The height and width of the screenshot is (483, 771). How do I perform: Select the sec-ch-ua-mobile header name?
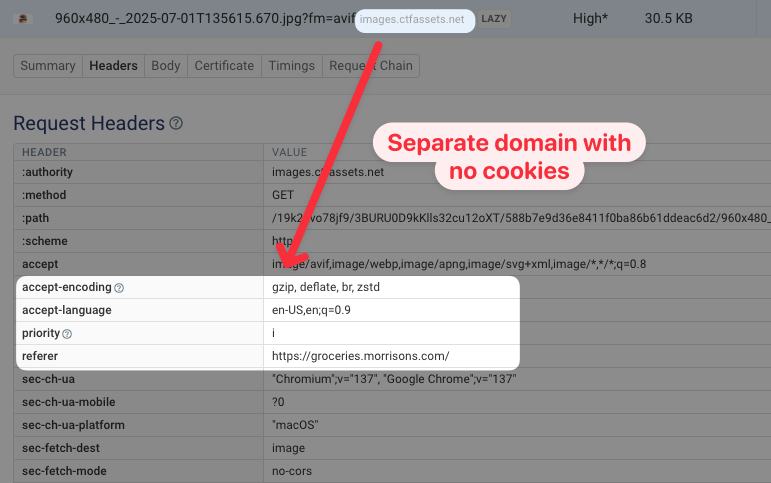click(x=68, y=402)
